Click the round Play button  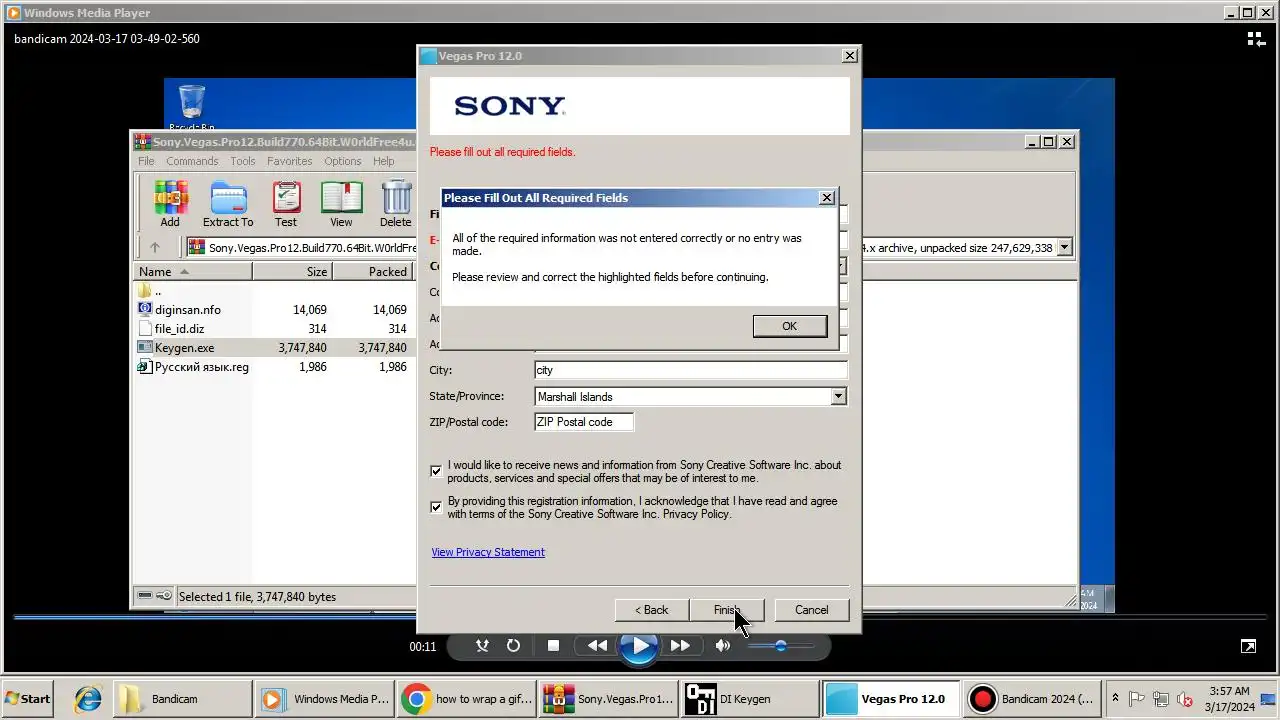pos(639,646)
